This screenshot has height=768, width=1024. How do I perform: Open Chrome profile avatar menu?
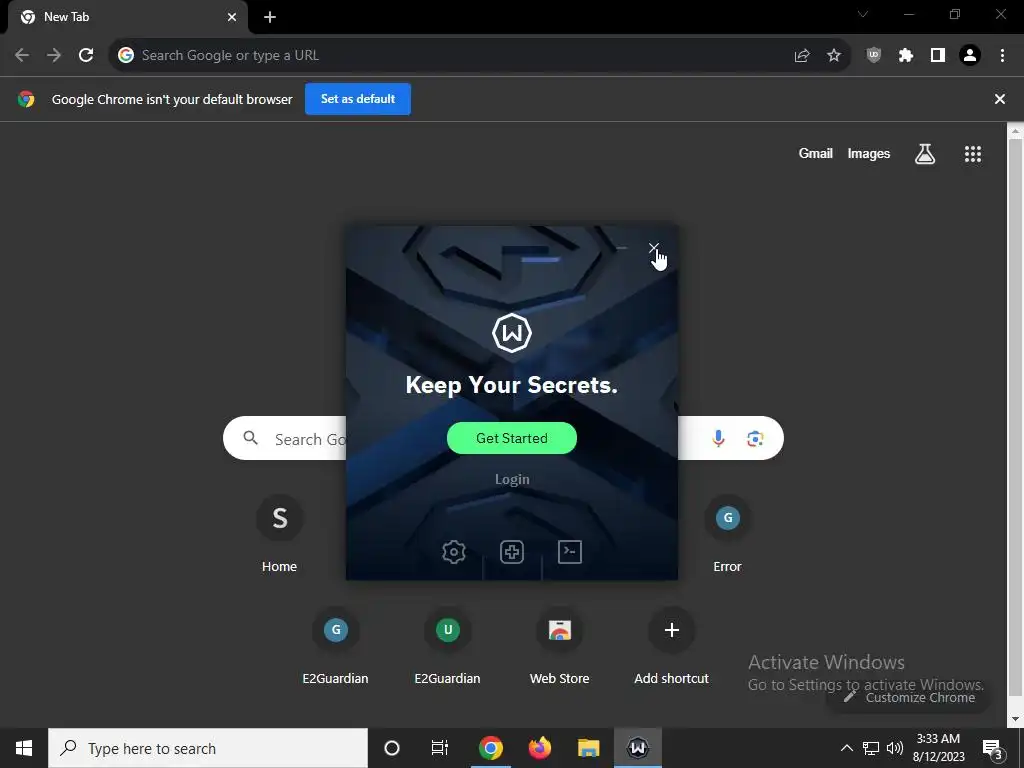[970, 56]
